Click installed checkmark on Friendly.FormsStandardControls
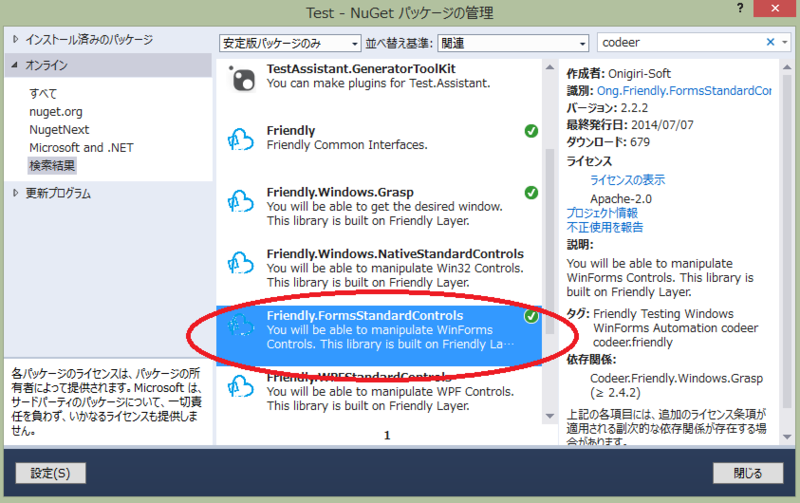Image resolution: width=800 pixels, height=503 pixels. click(x=531, y=316)
